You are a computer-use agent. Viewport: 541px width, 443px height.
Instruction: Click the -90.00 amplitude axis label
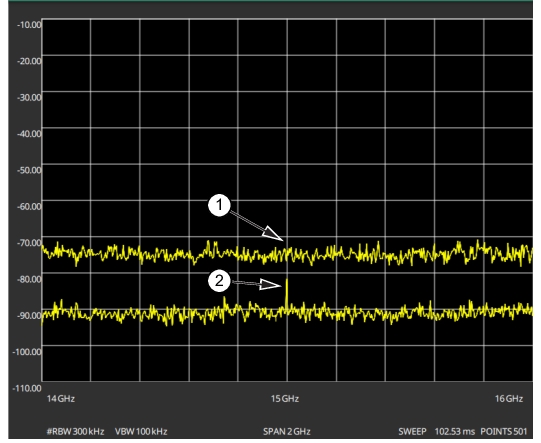click(x=29, y=315)
